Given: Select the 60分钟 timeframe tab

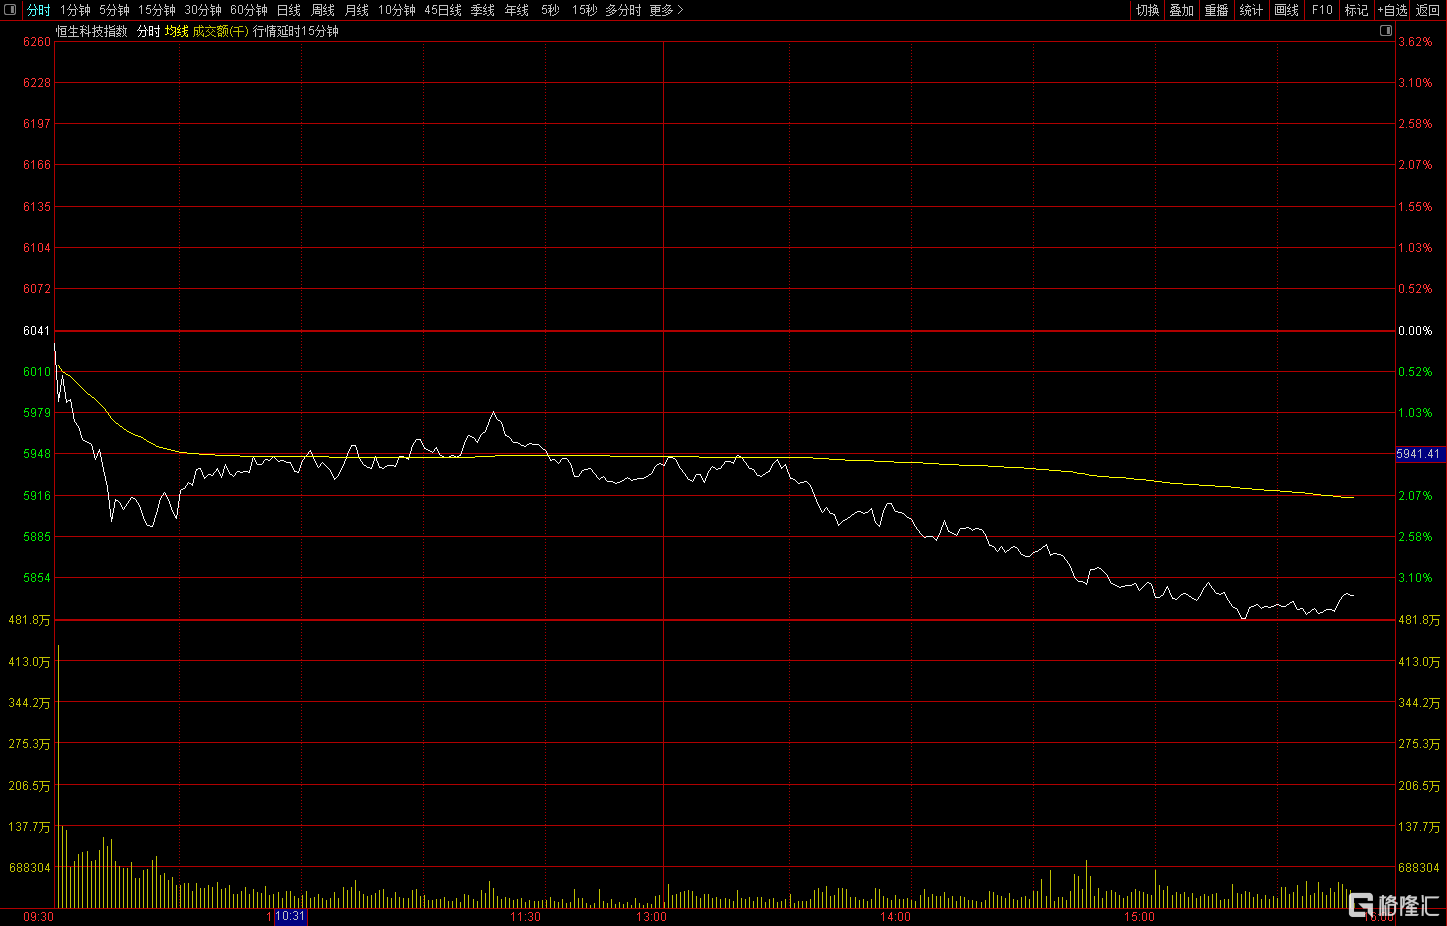Looking at the screenshot, I should tap(249, 10).
